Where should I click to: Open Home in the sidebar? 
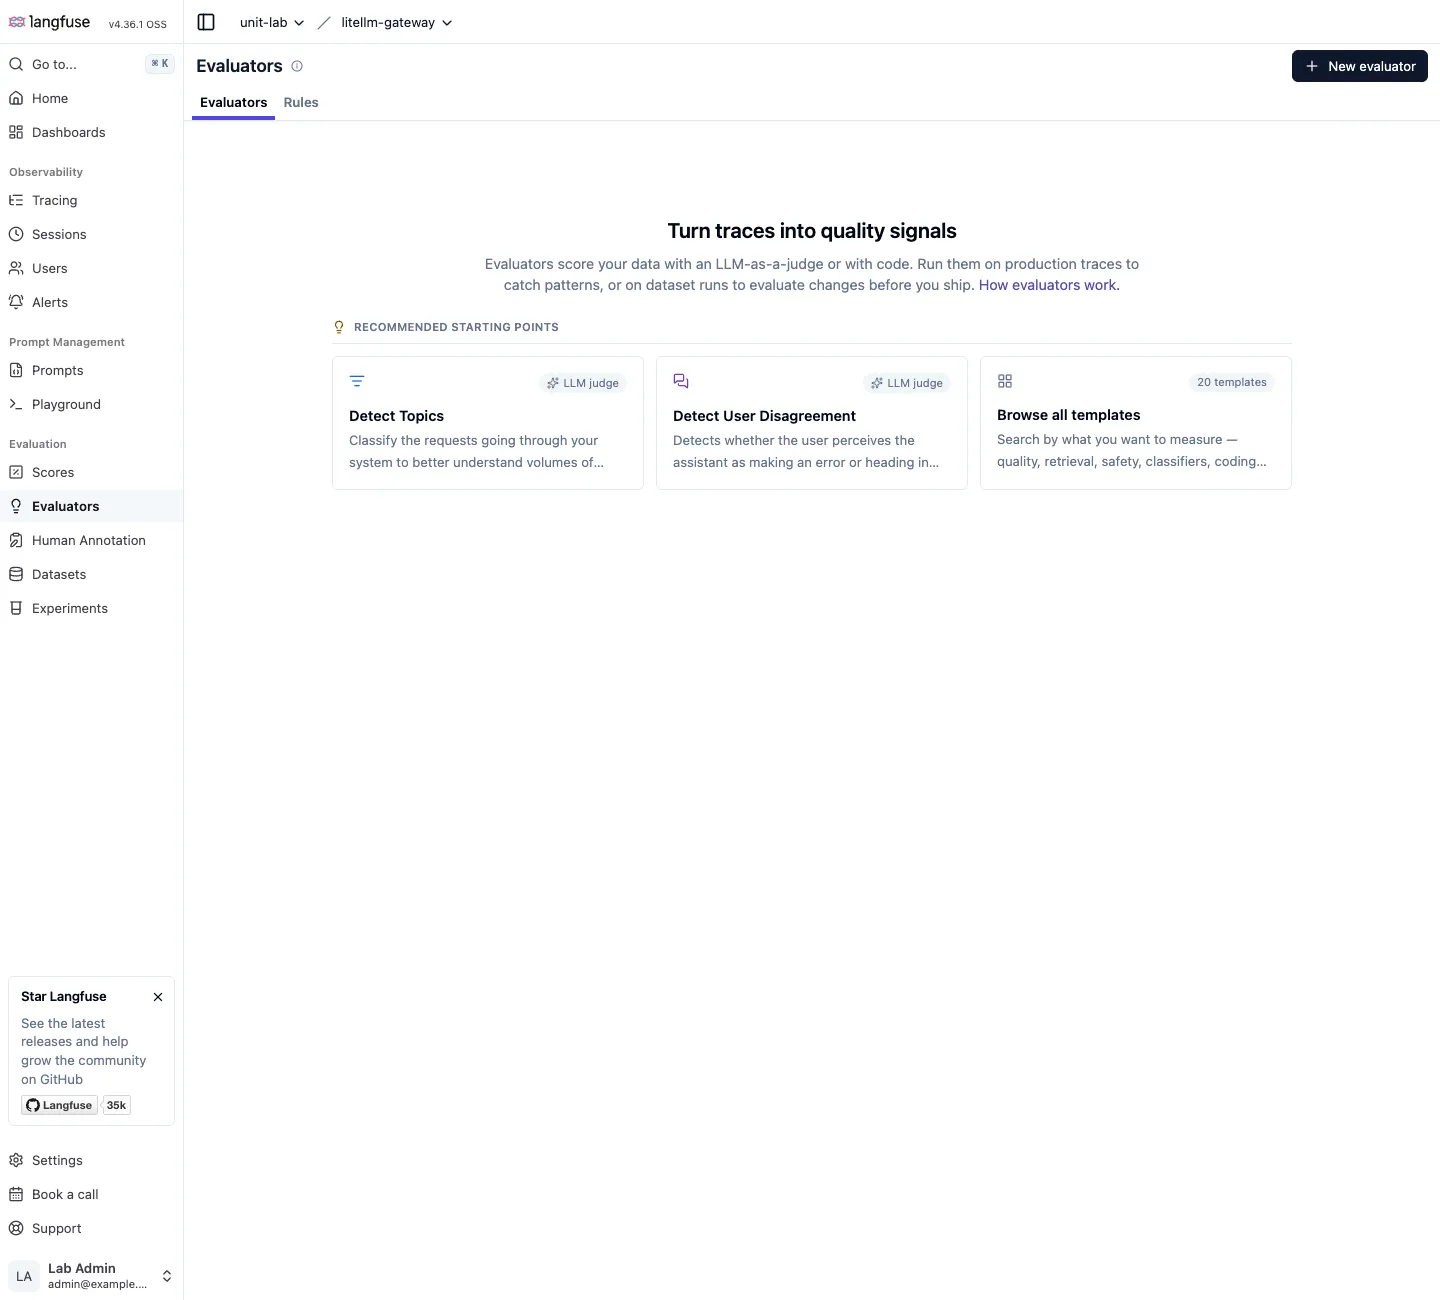click(91, 98)
